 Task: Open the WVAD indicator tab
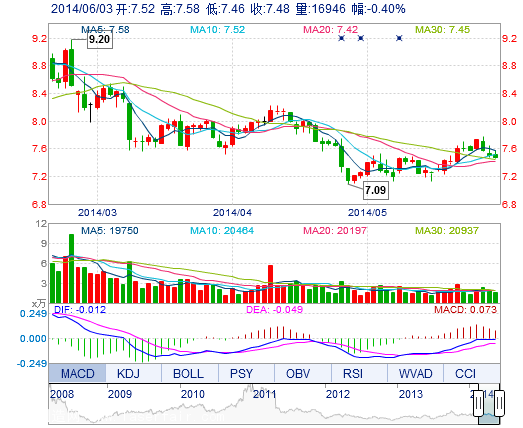[x=415, y=373]
